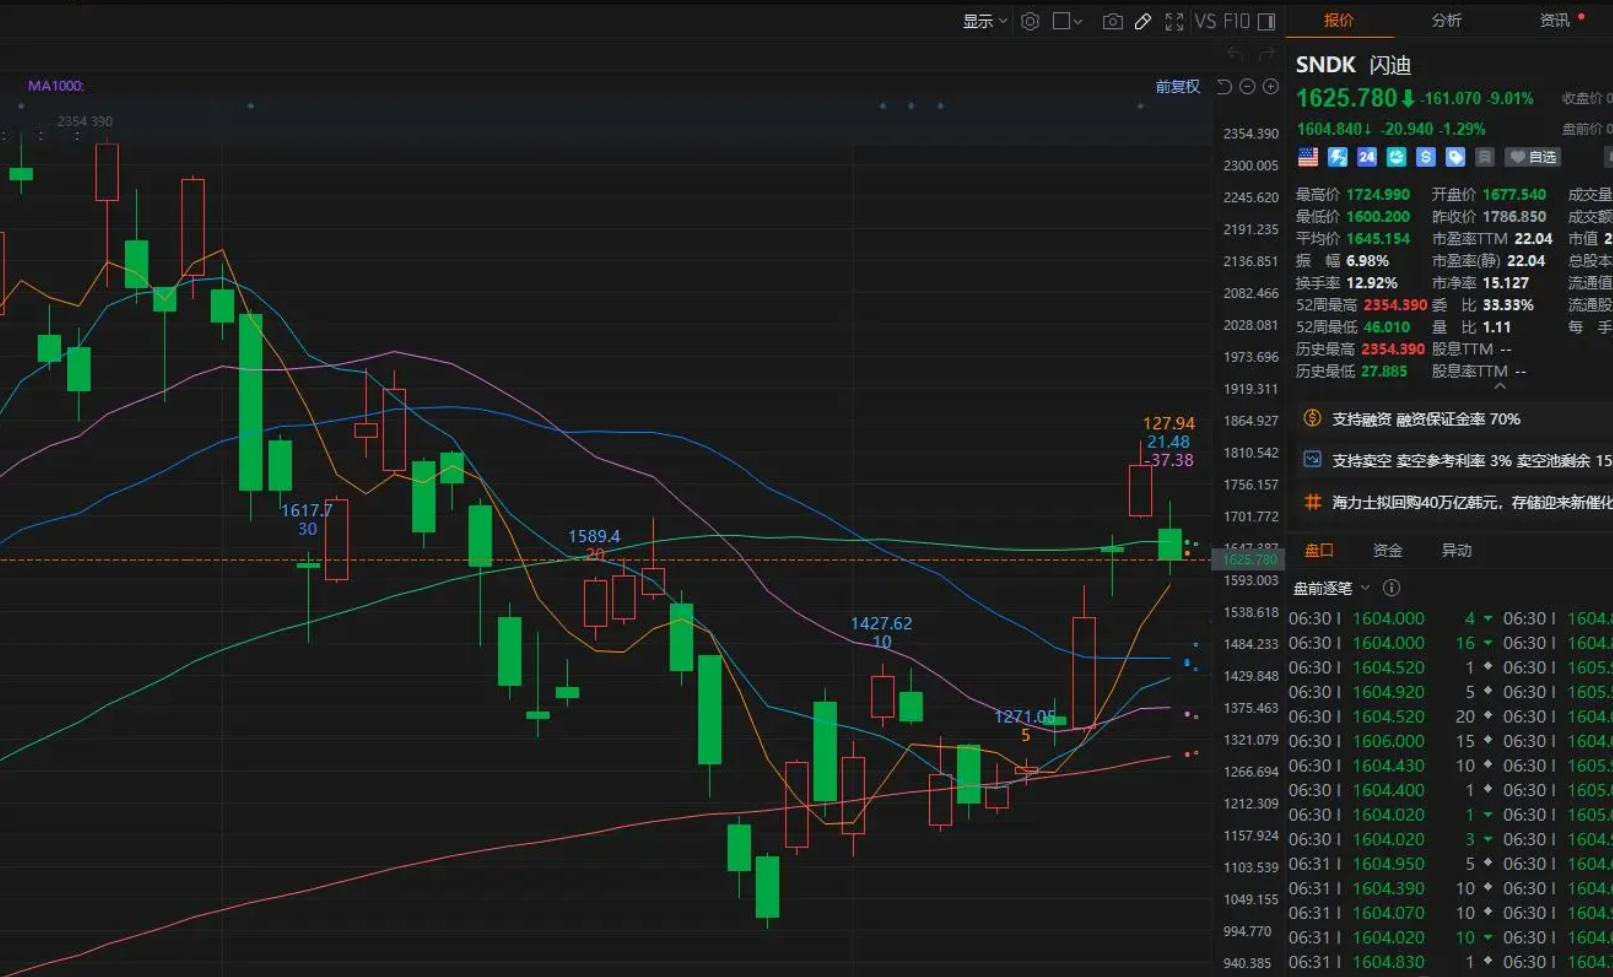Enter fullscreen chart mode

pos(1174,21)
